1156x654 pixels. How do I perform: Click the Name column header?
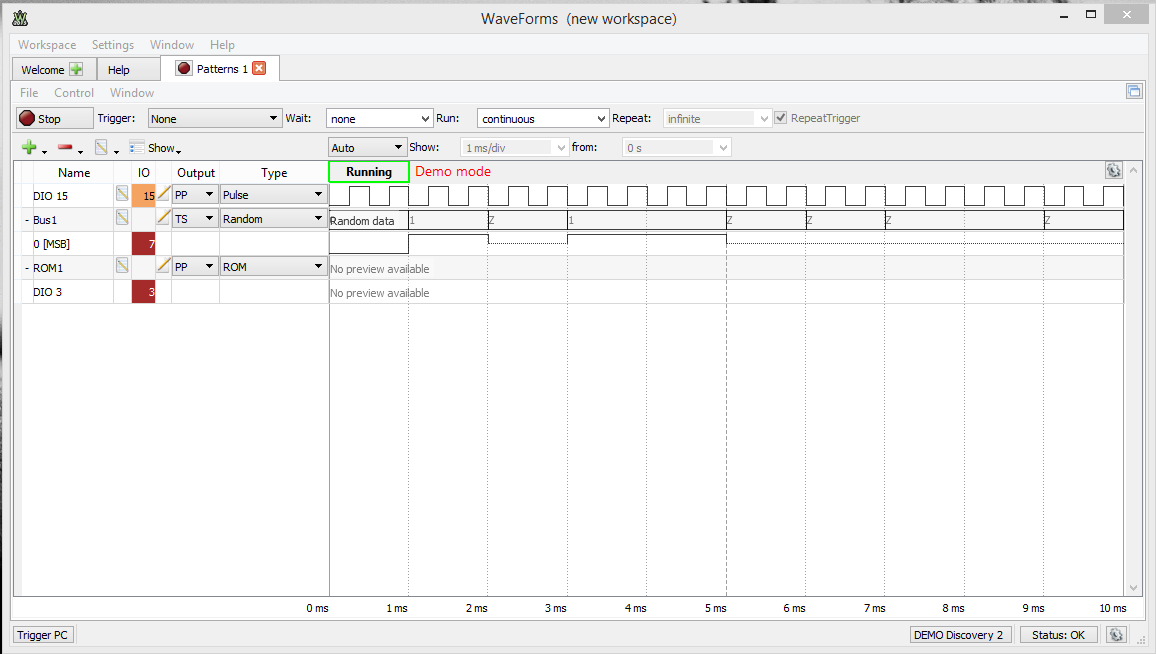(x=74, y=173)
